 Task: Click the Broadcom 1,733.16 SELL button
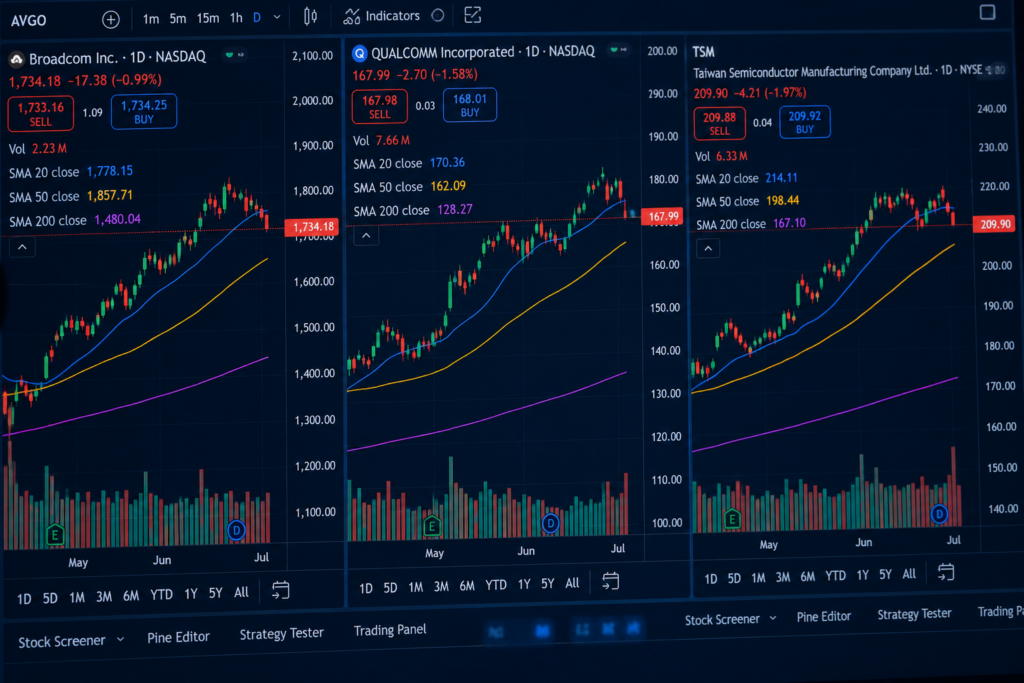[x=40, y=114]
